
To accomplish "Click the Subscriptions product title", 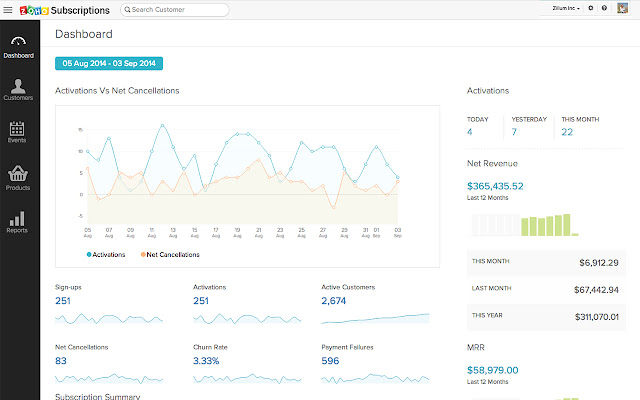I will [80, 10].
